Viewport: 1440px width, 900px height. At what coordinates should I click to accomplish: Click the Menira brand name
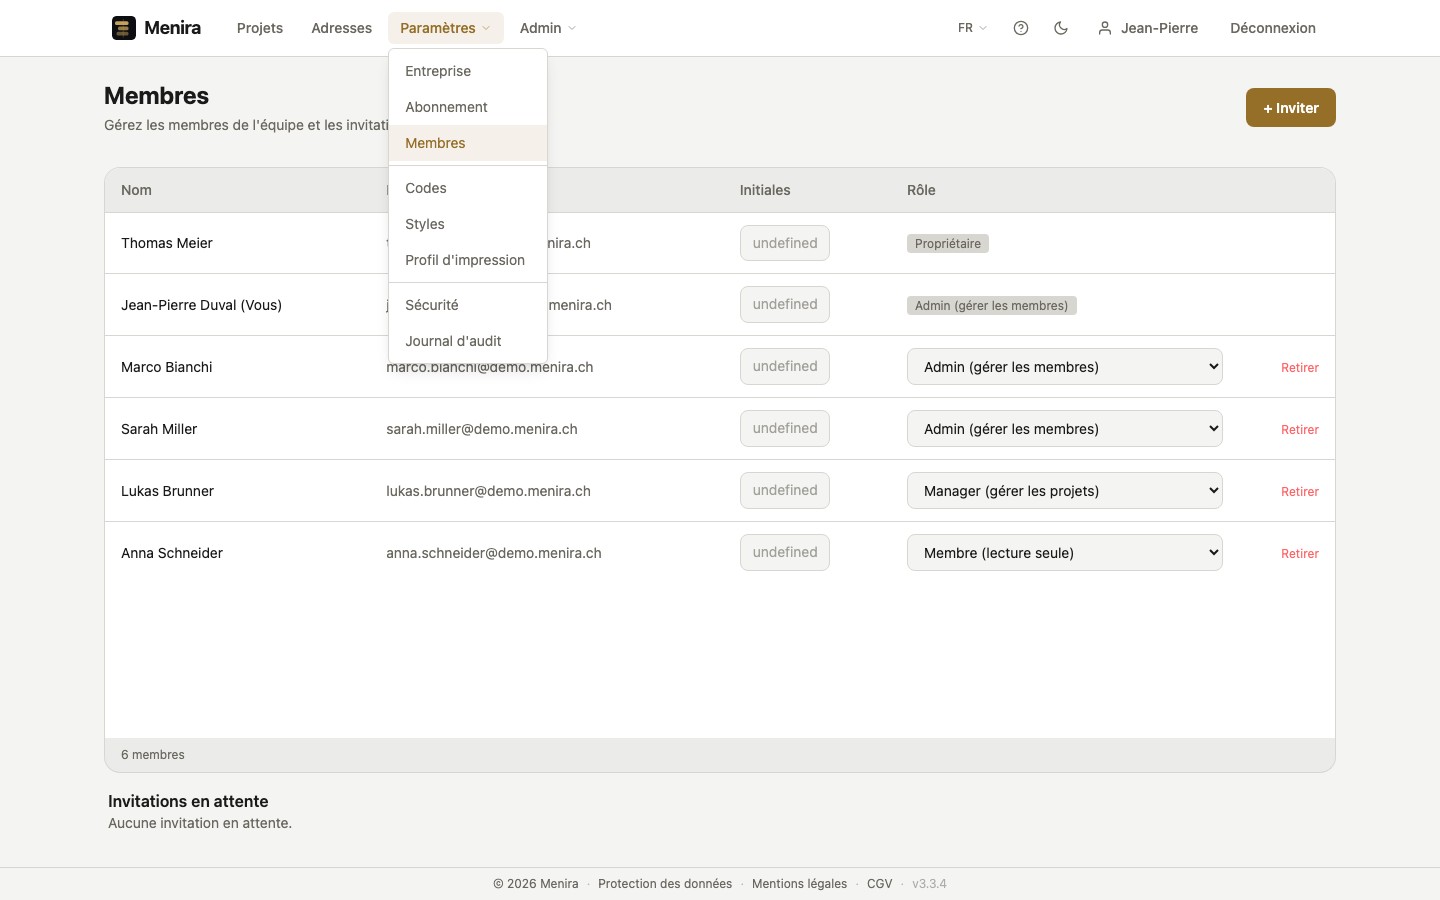[x=172, y=28]
